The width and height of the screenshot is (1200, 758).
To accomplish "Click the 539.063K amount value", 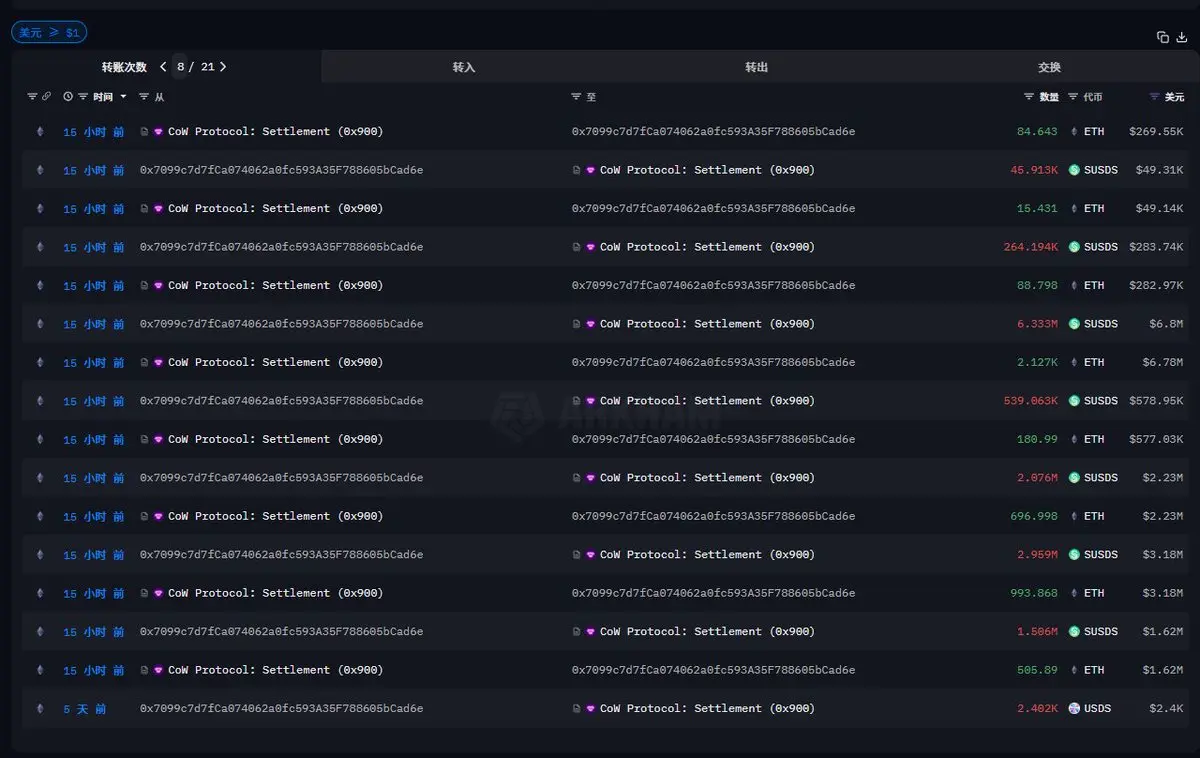I will 1031,401.
